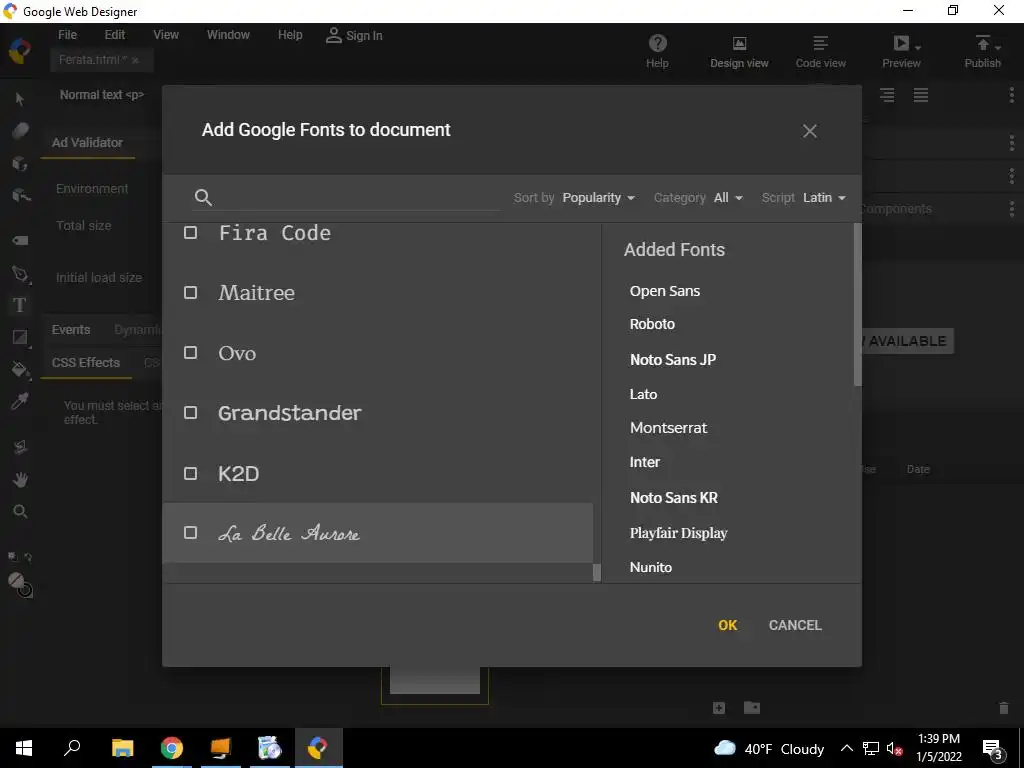
Task: Select the Pen tool in toolbar
Action: [x=20, y=274]
